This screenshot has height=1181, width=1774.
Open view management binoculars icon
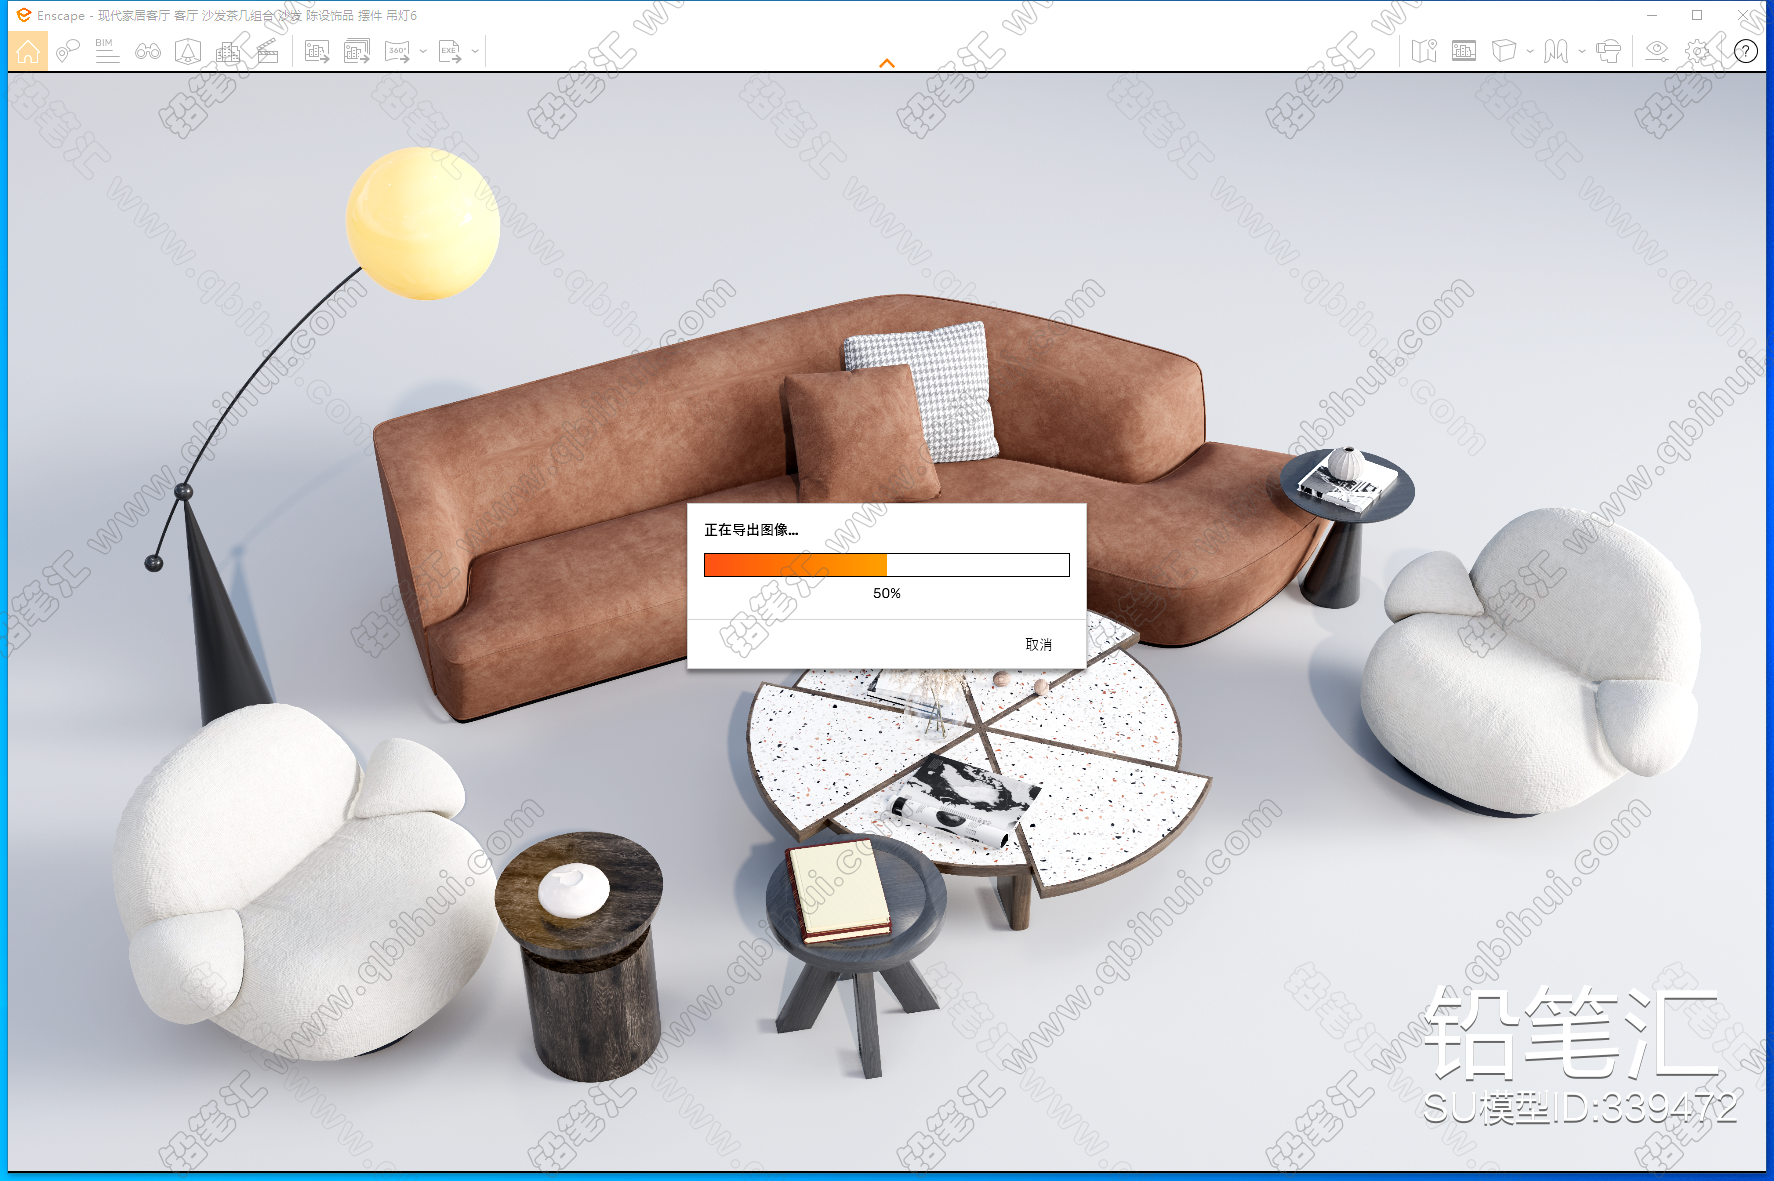click(x=148, y=51)
